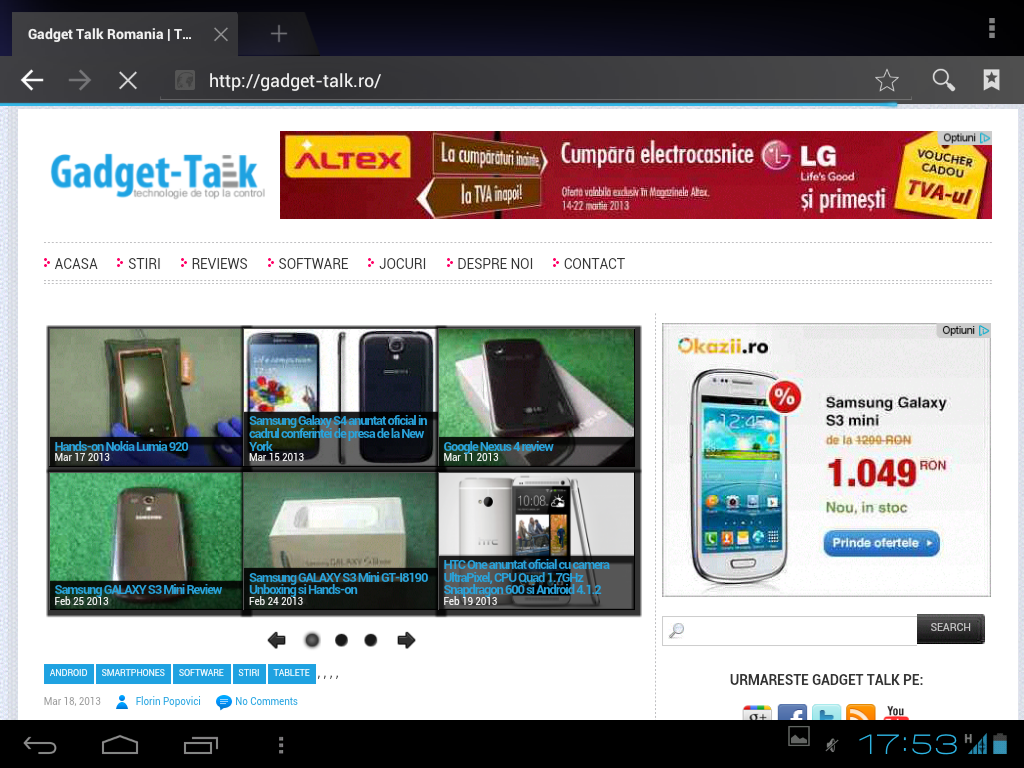The image size is (1024, 768).
Task: Click the SEARCH button
Action: pyautogui.click(x=951, y=628)
